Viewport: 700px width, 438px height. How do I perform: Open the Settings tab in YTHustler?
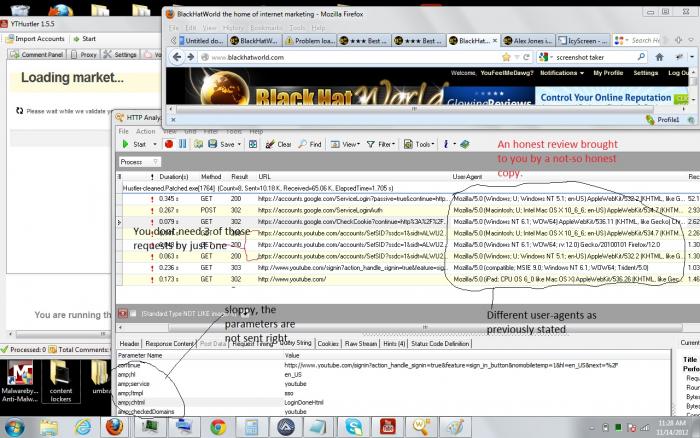pyautogui.click(x=121, y=54)
